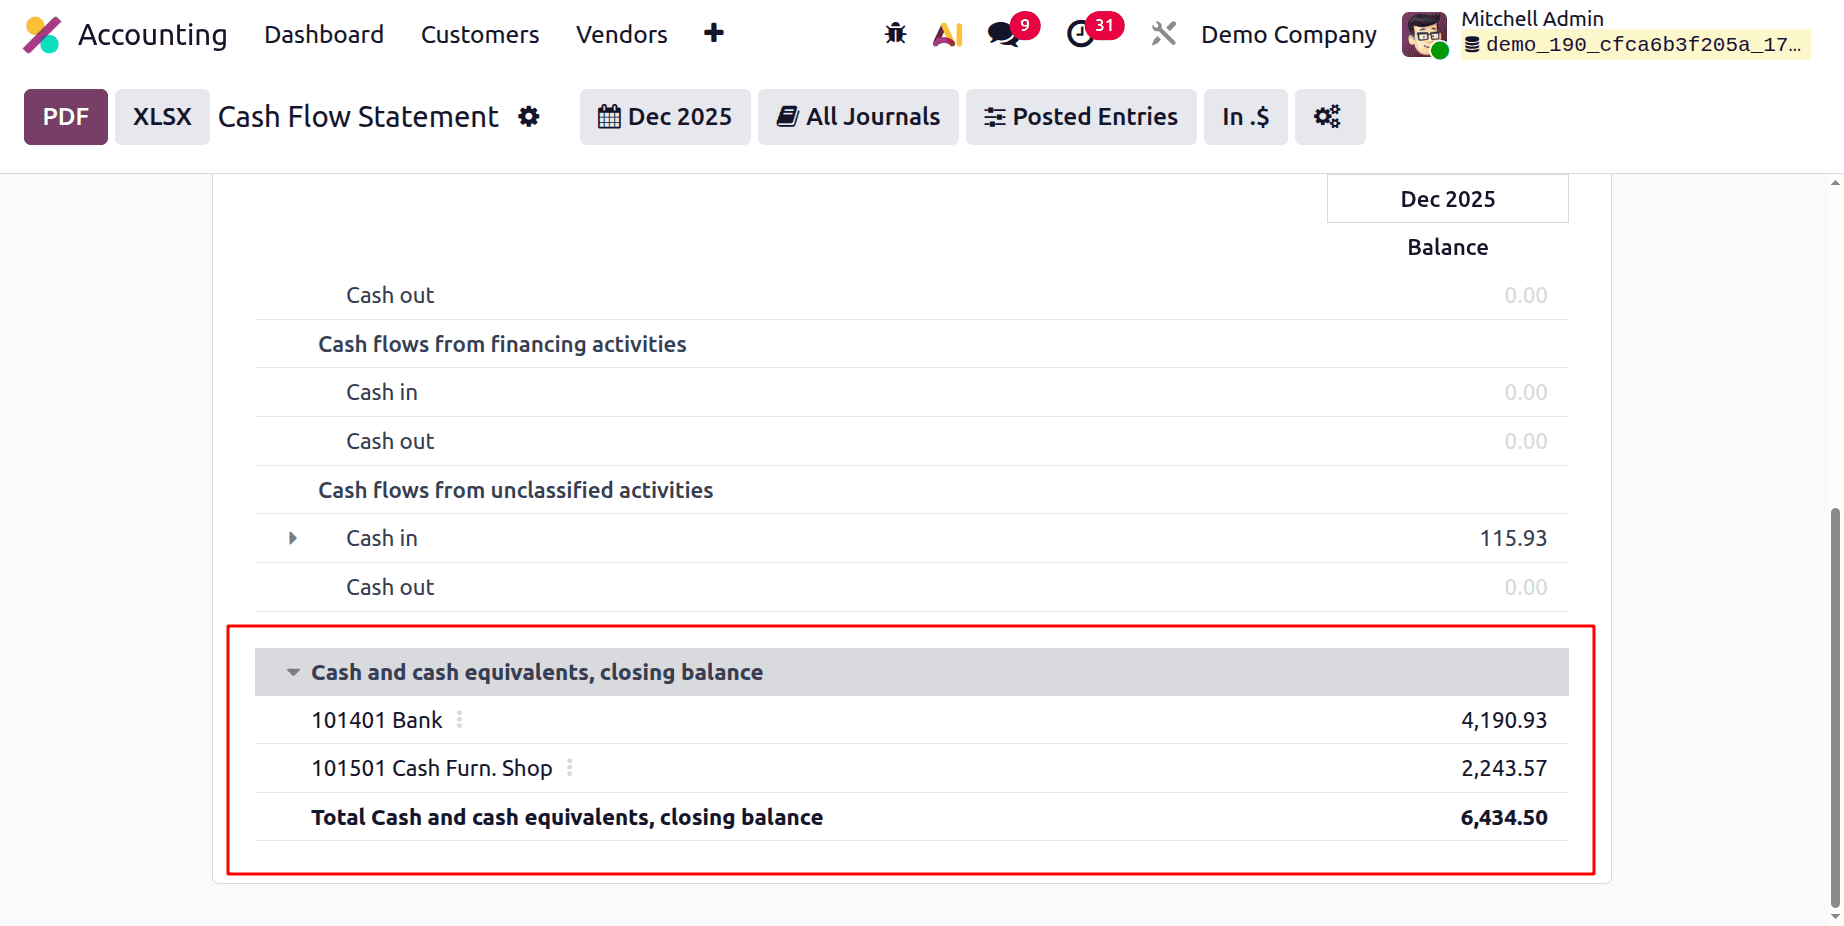Download the report as XLSX
The width and height of the screenshot is (1844, 926).
coord(161,116)
